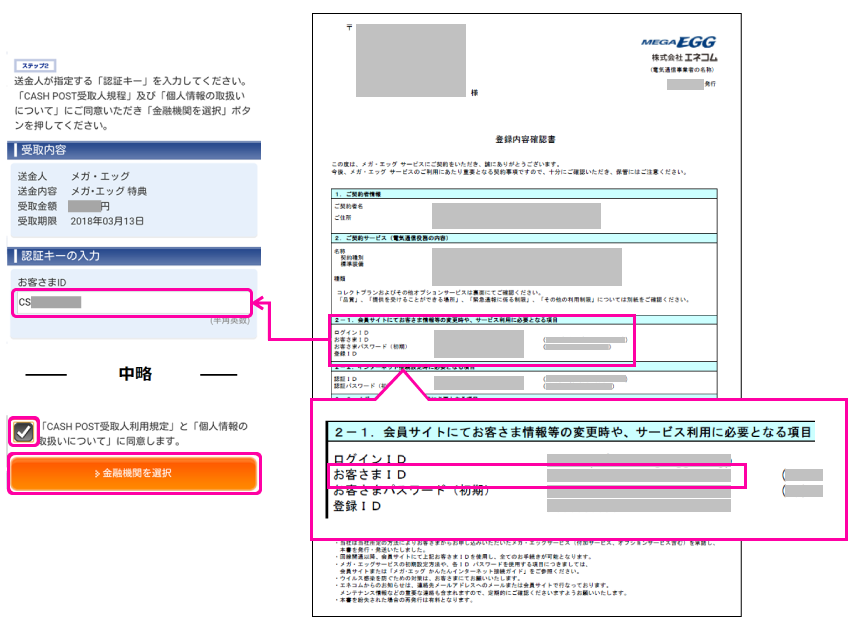Click the 受取期限 2018年03月13日 line
The width and height of the screenshot is (850, 630).
pyautogui.click(x=81, y=220)
